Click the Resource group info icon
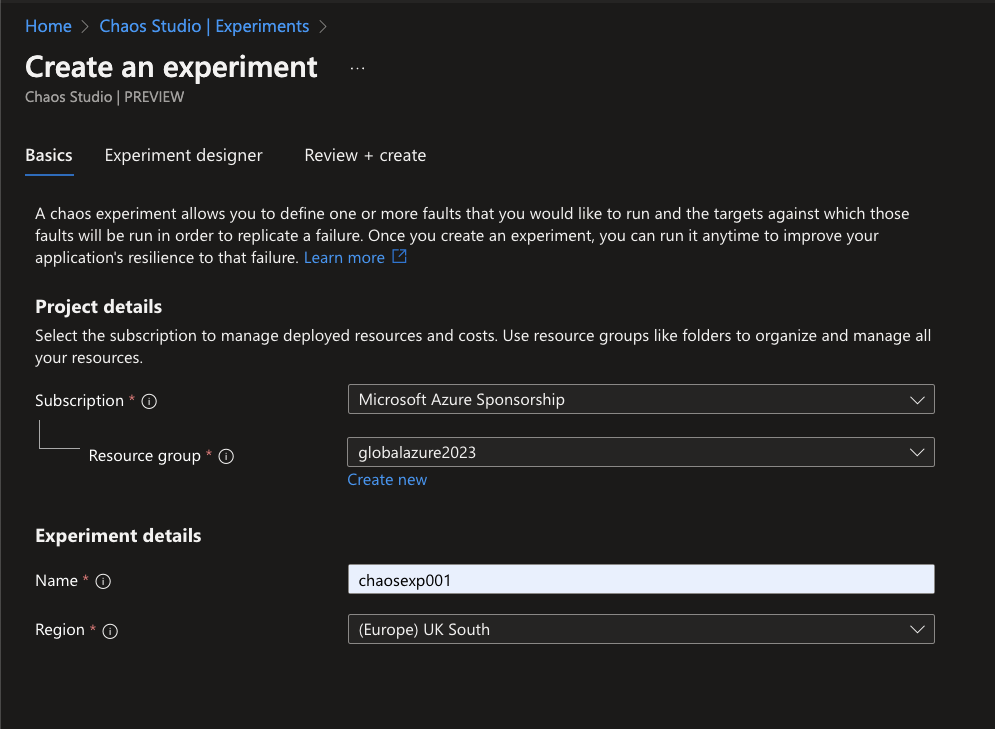This screenshot has width=995, height=729. (226, 456)
